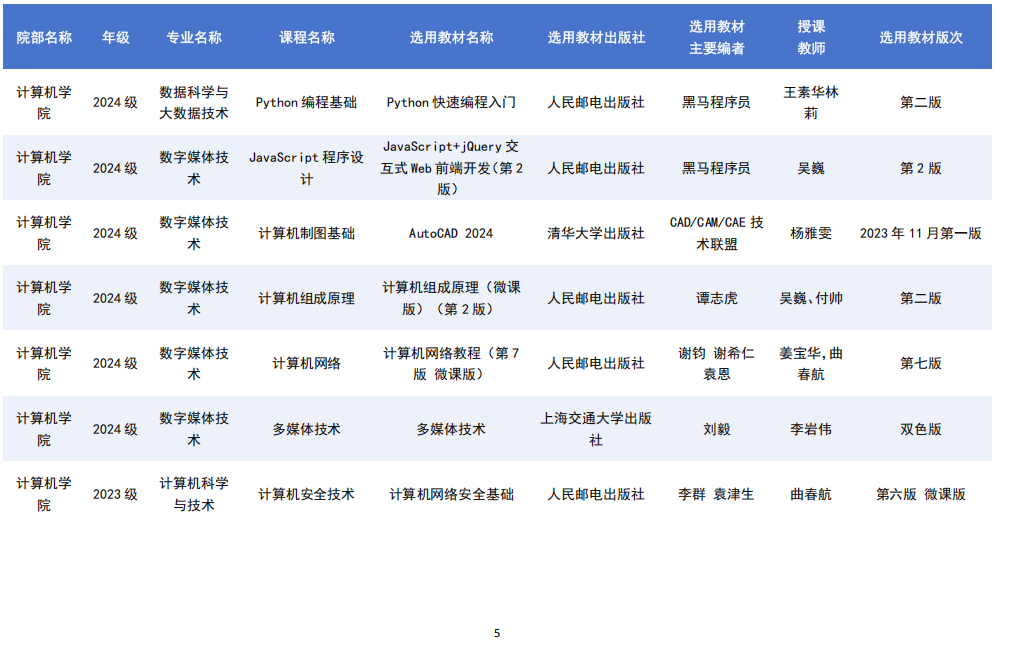
Task: Select the Python 编程基础 course cell
Action: click(x=306, y=102)
